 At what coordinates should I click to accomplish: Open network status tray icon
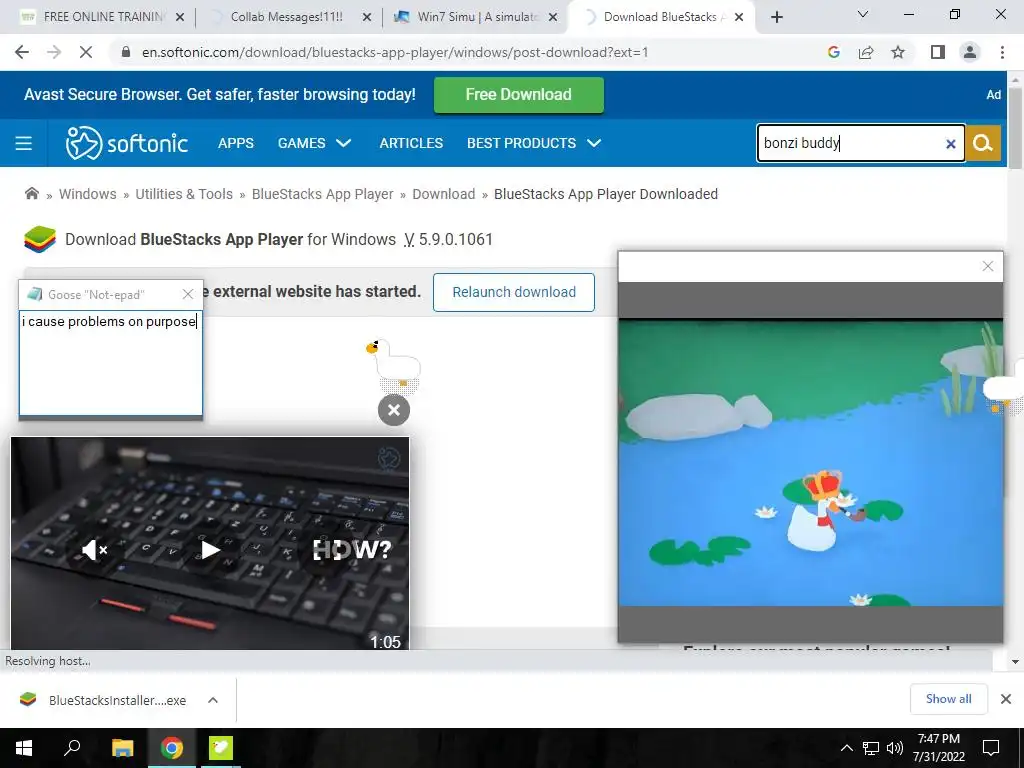[x=871, y=748]
